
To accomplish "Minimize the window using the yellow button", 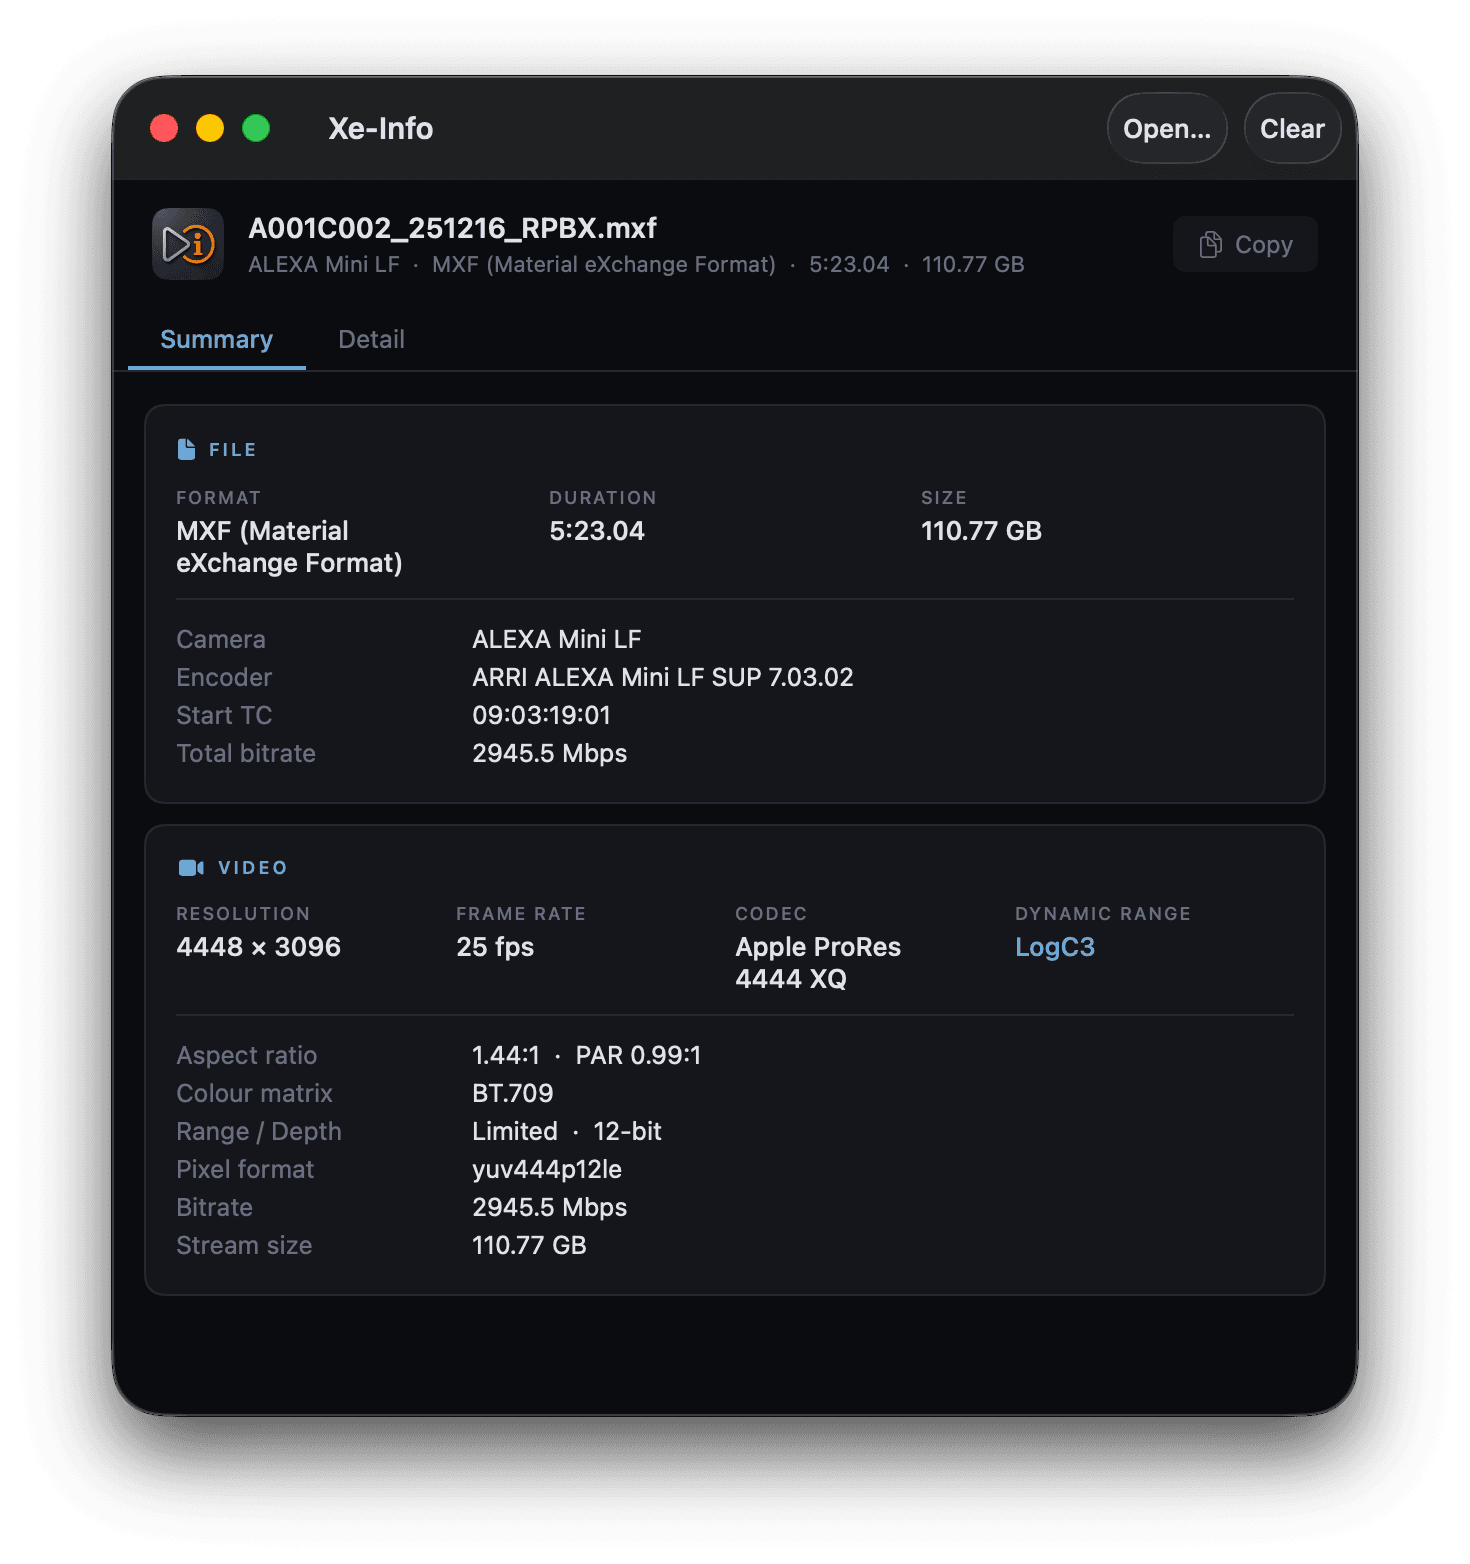I will (x=210, y=128).
